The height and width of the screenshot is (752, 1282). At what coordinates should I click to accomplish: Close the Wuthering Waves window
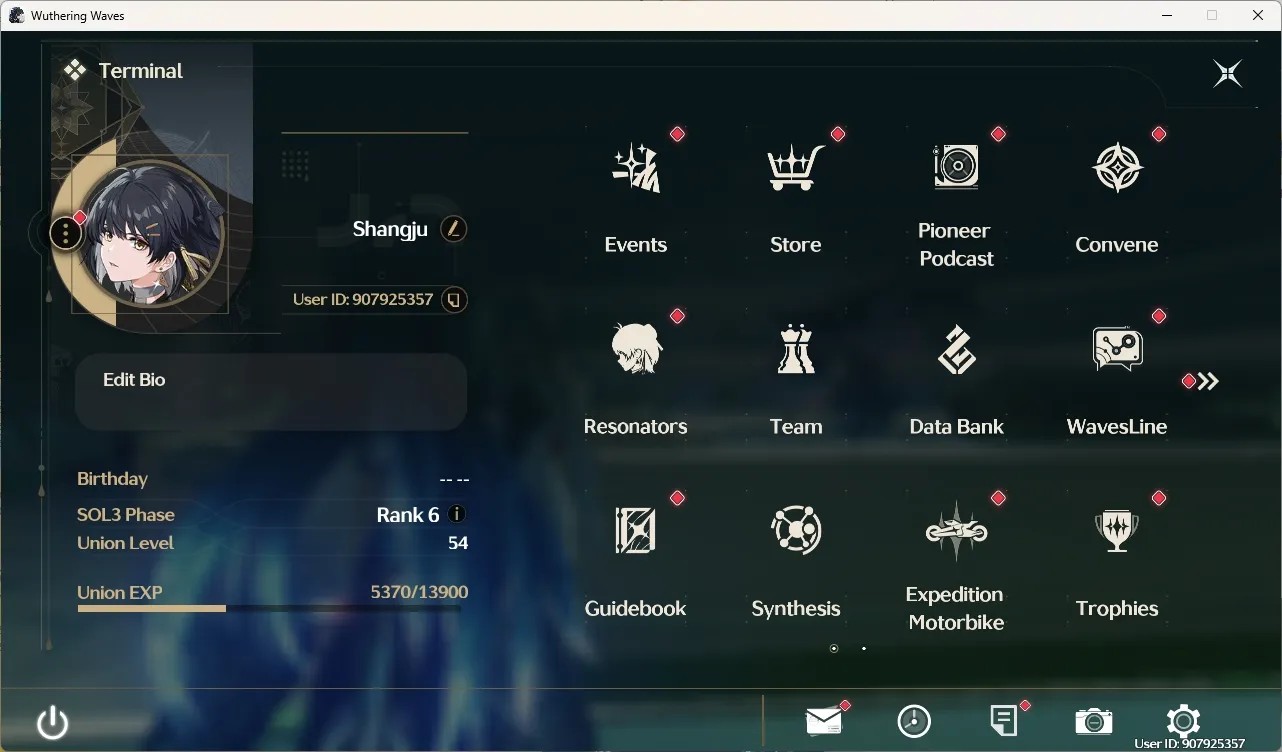click(1258, 15)
